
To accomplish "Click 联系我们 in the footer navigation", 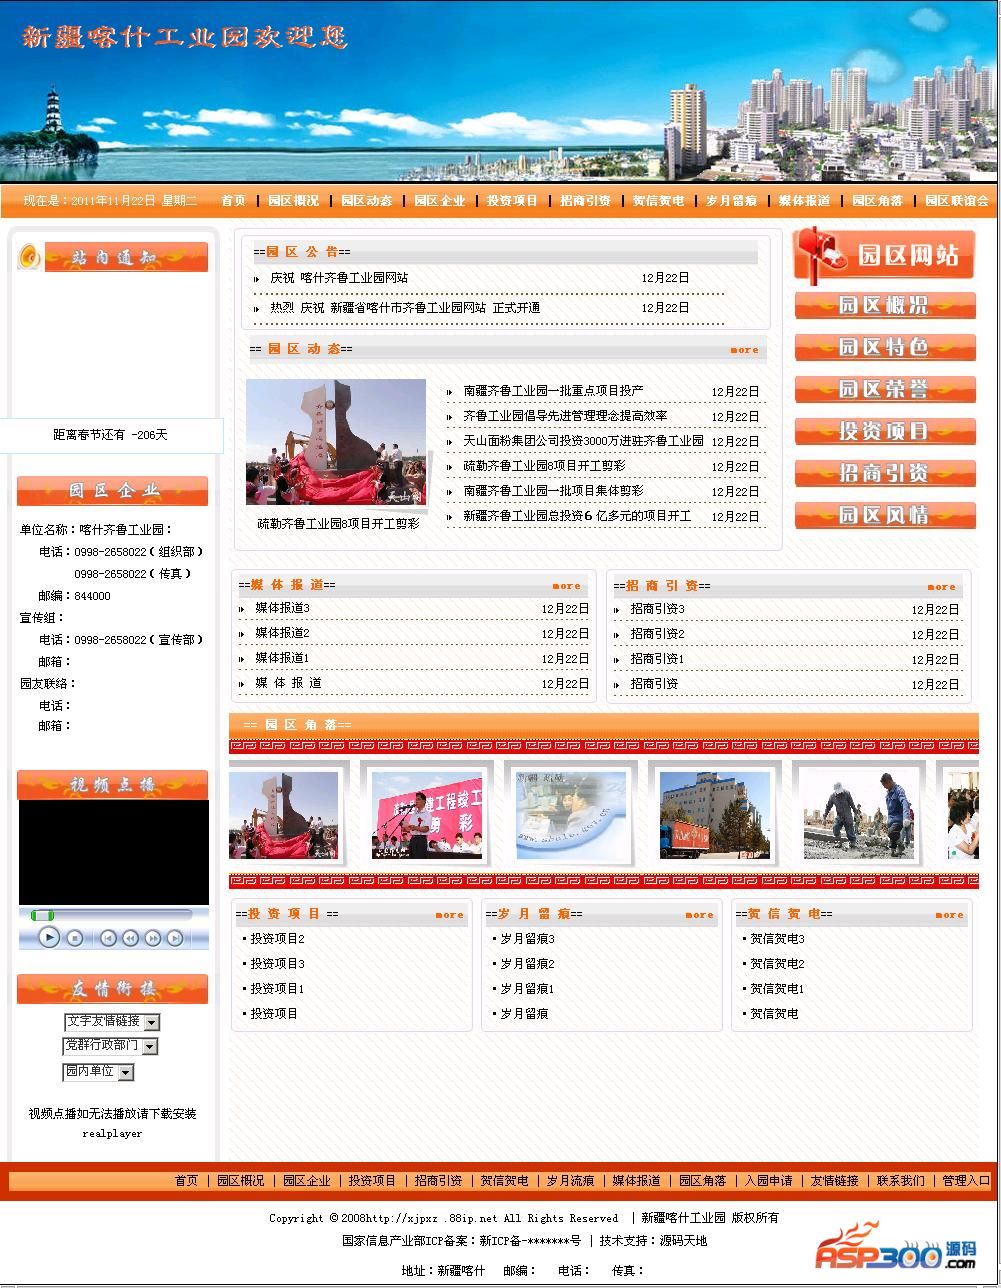I will pyautogui.click(x=901, y=1181).
